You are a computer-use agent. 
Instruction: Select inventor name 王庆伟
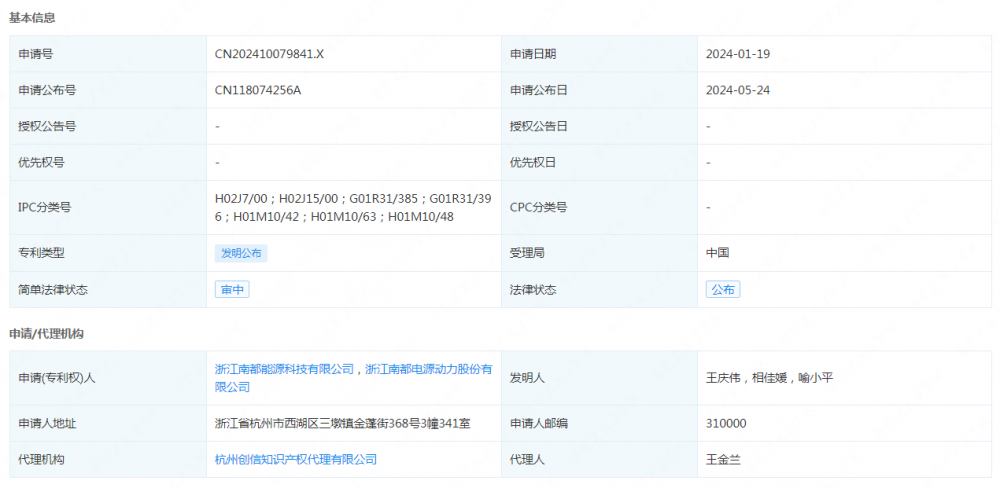pyautogui.click(x=724, y=378)
